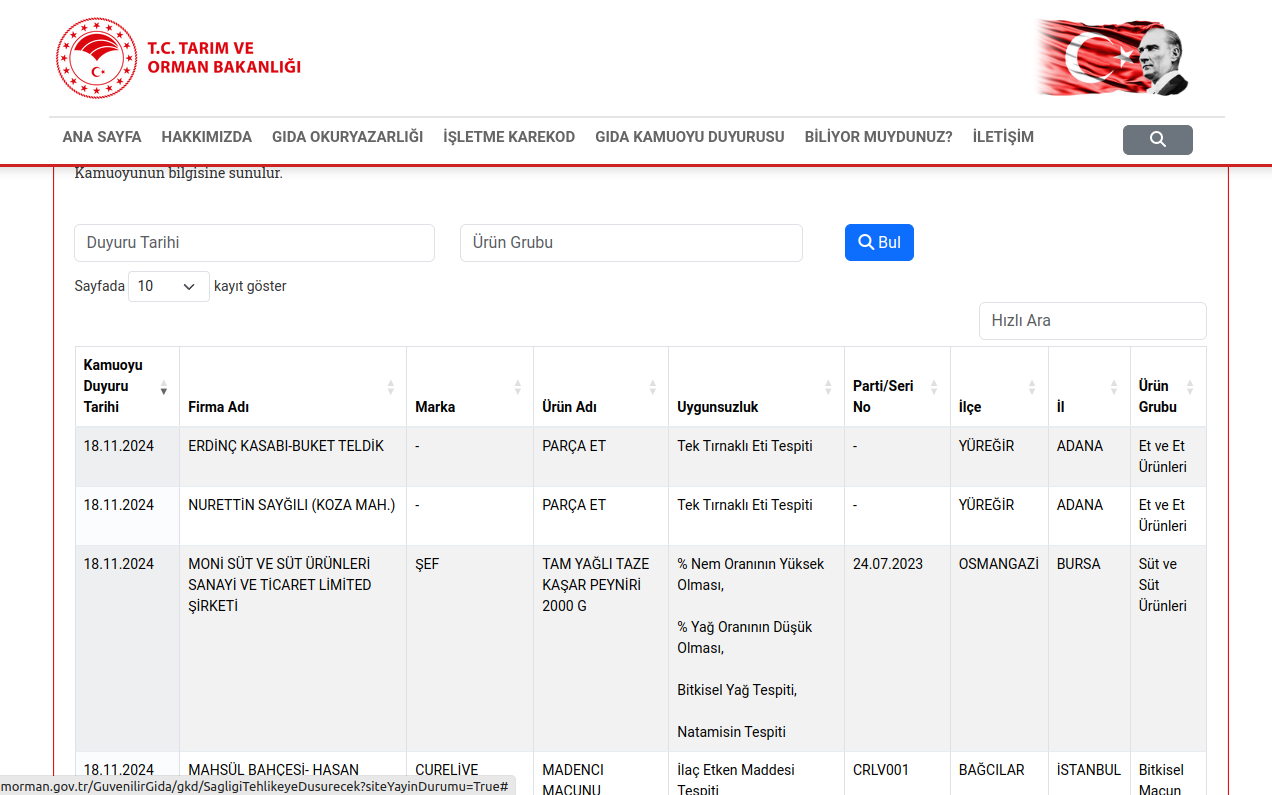
Task: Click into the Hızlı Ara search box
Action: pyautogui.click(x=1092, y=321)
